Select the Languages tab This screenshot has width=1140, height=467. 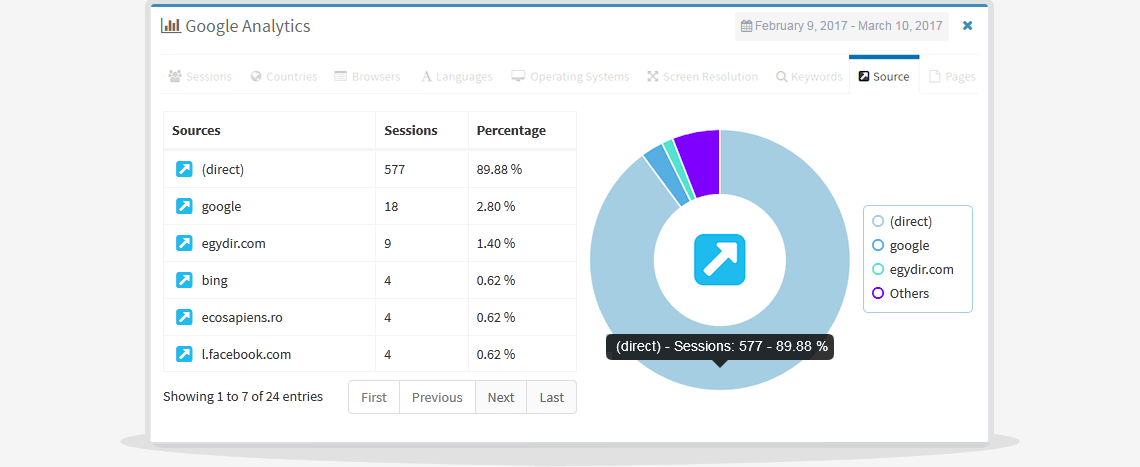tap(457, 76)
